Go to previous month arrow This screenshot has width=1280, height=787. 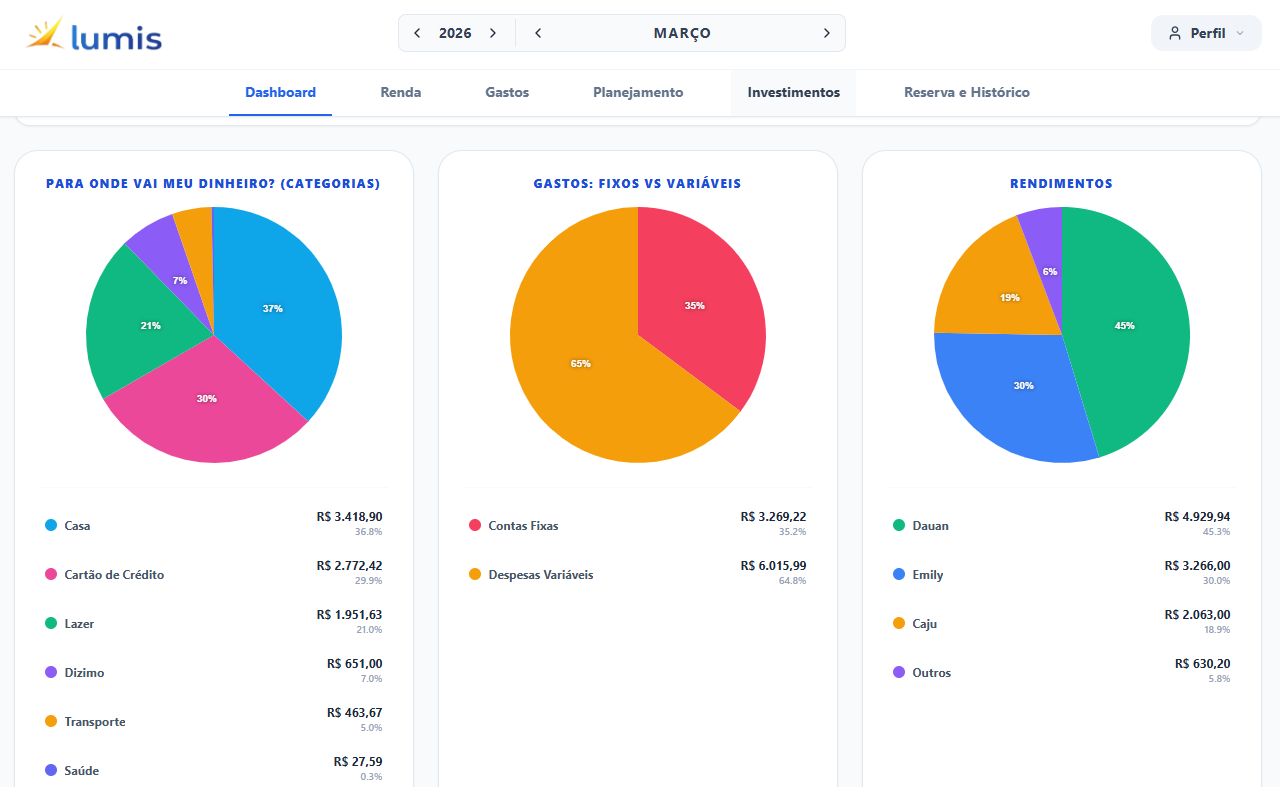(538, 33)
